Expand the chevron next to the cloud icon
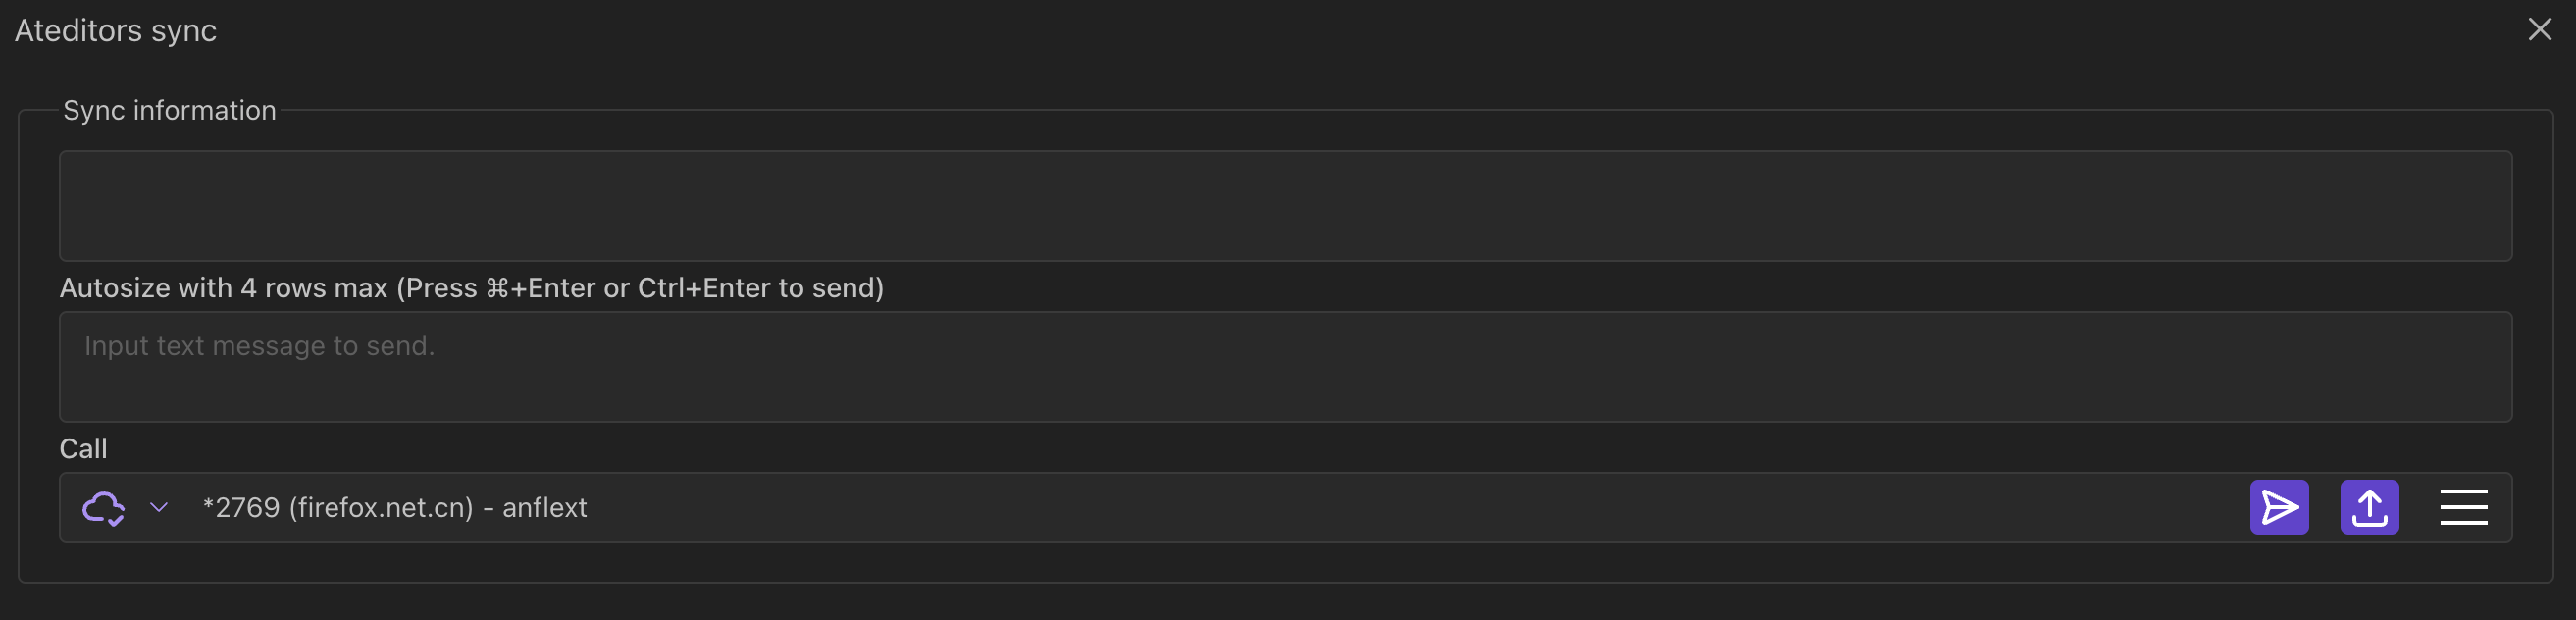This screenshot has width=2576, height=620. tap(158, 508)
